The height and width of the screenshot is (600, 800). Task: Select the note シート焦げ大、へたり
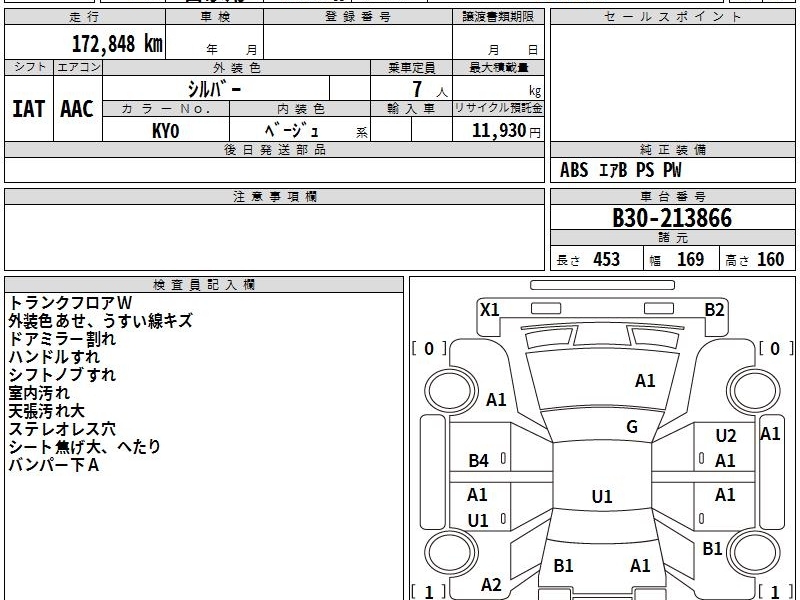(x=85, y=447)
